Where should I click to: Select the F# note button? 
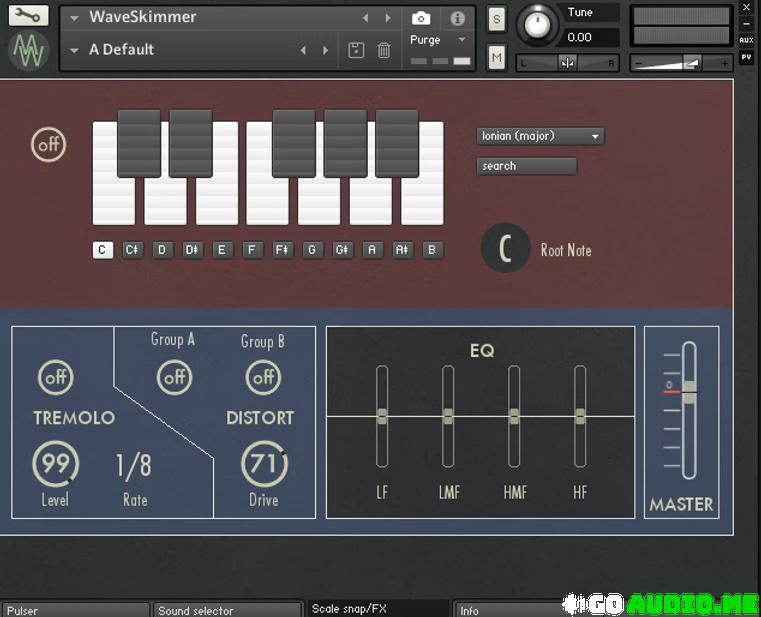pyautogui.click(x=282, y=250)
